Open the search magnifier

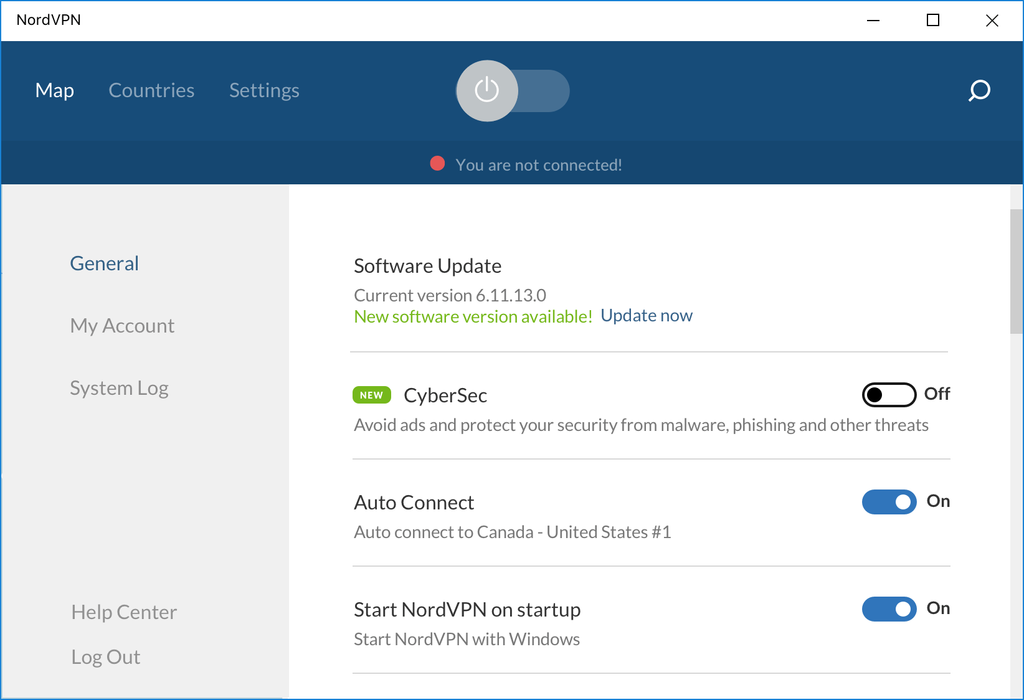[979, 90]
